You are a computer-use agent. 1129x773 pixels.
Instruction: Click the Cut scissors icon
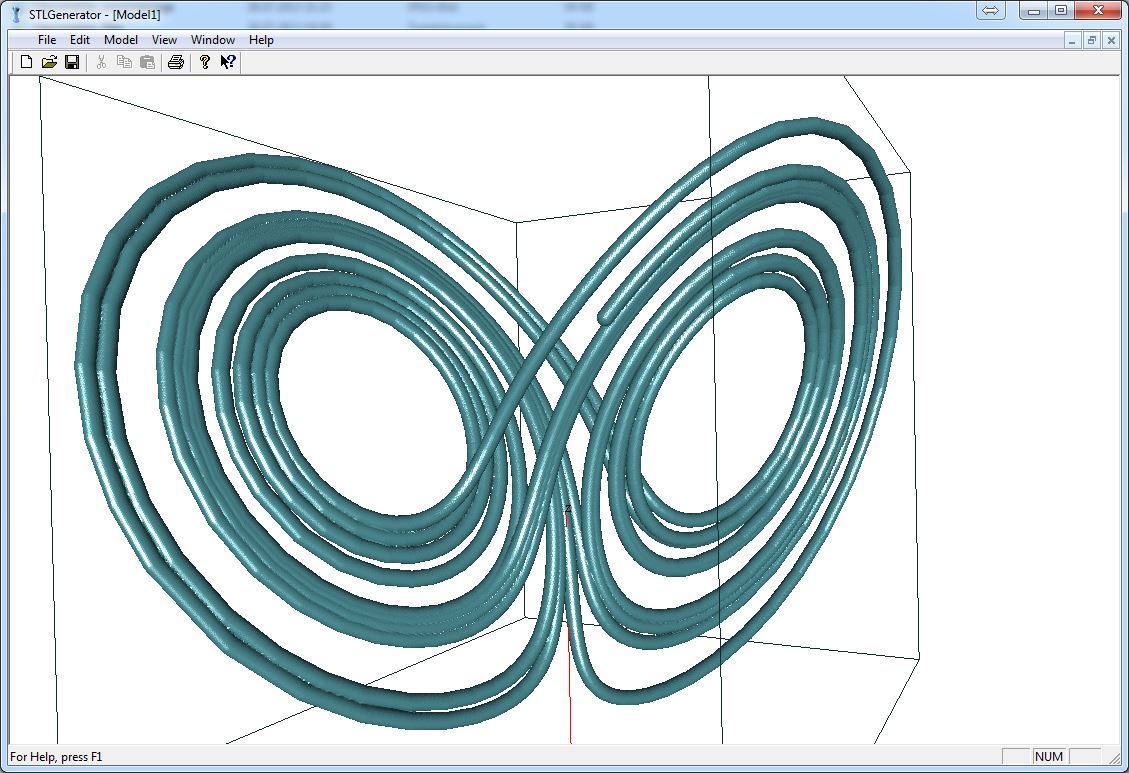(x=101, y=62)
